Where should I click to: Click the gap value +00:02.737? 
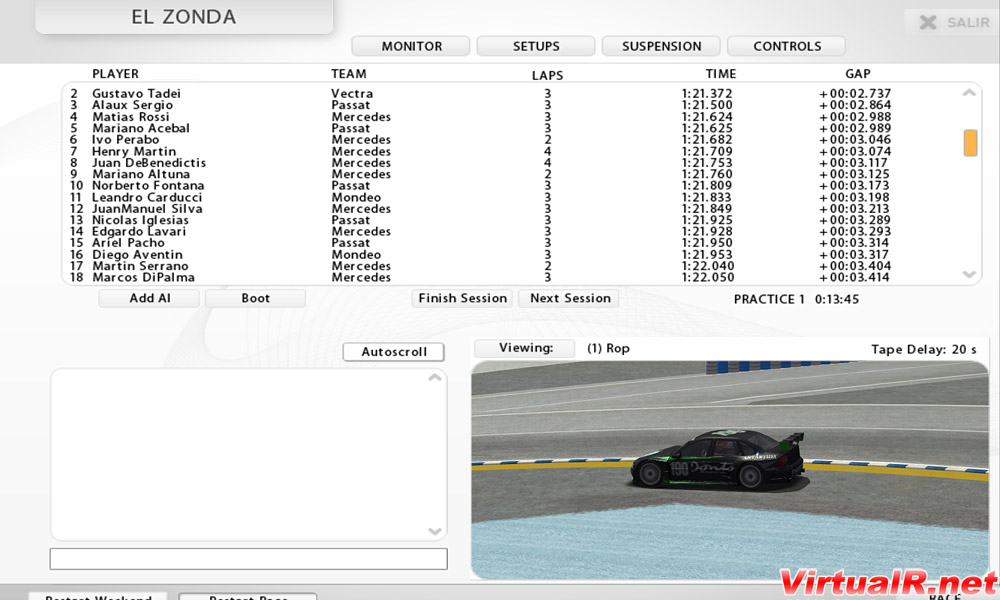(x=855, y=94)
